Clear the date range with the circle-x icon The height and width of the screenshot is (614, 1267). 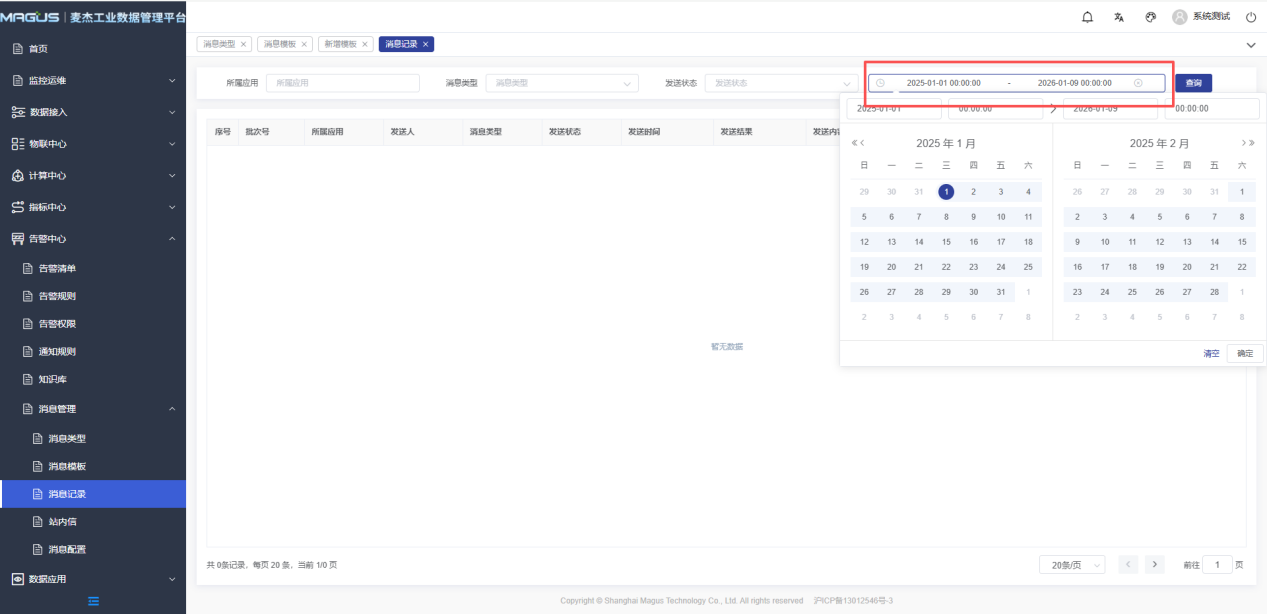[x=1138, y=83]
